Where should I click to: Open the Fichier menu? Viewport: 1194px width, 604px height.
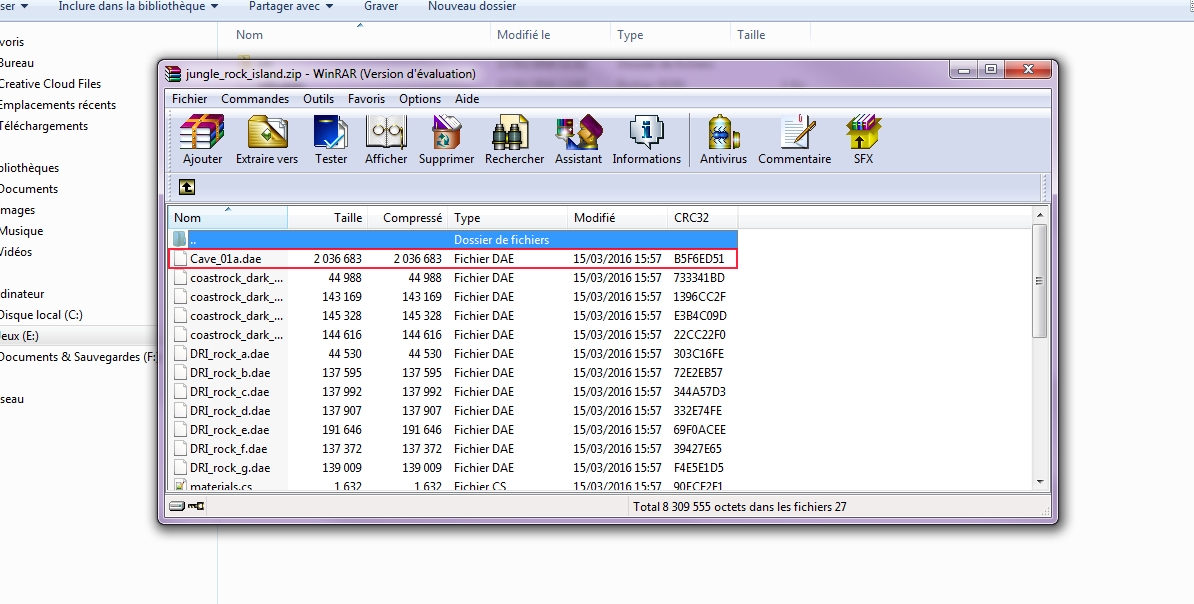[x=190, y=98]
